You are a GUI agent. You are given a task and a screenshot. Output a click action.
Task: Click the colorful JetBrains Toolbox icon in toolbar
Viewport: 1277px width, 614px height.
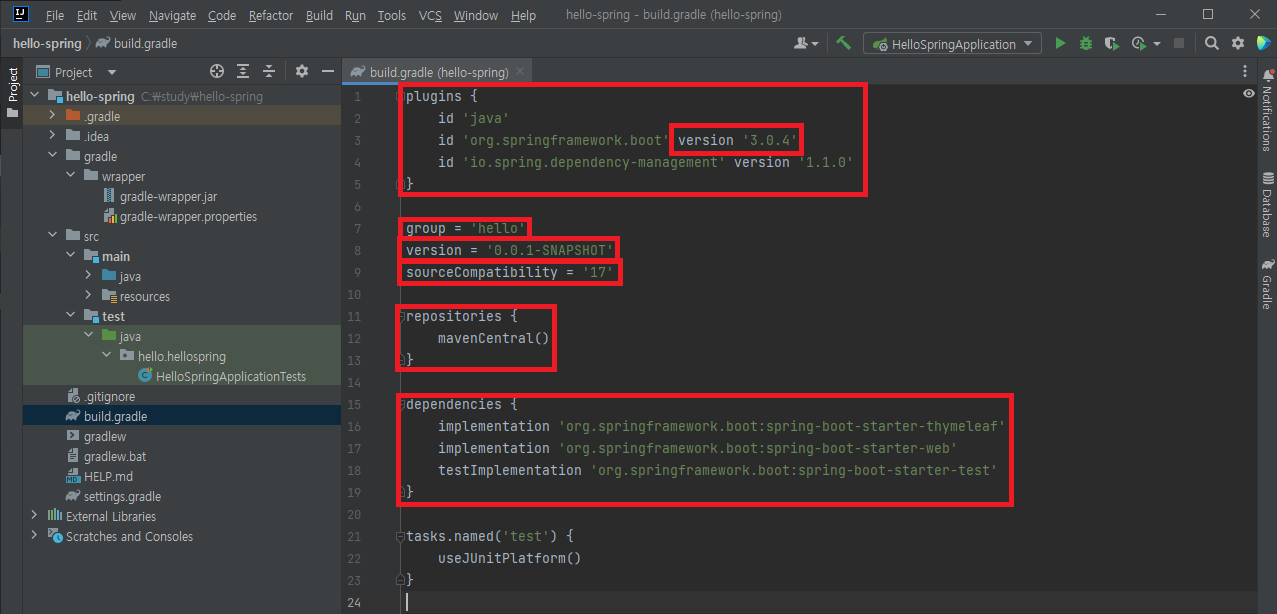(x=1264, y=43)
